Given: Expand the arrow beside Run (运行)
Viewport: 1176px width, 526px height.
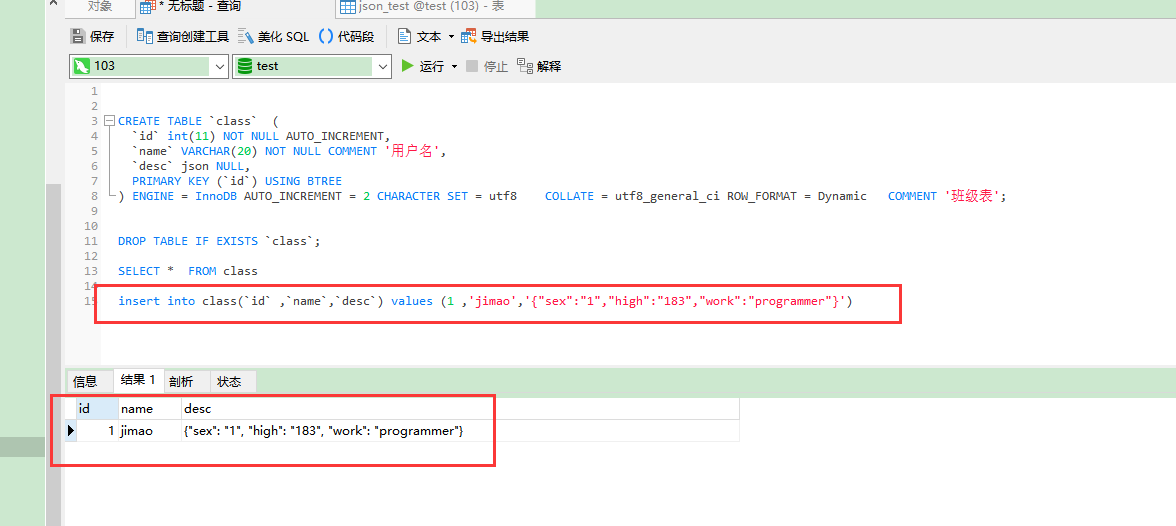Looking at the screenshot, I should 454,67.
